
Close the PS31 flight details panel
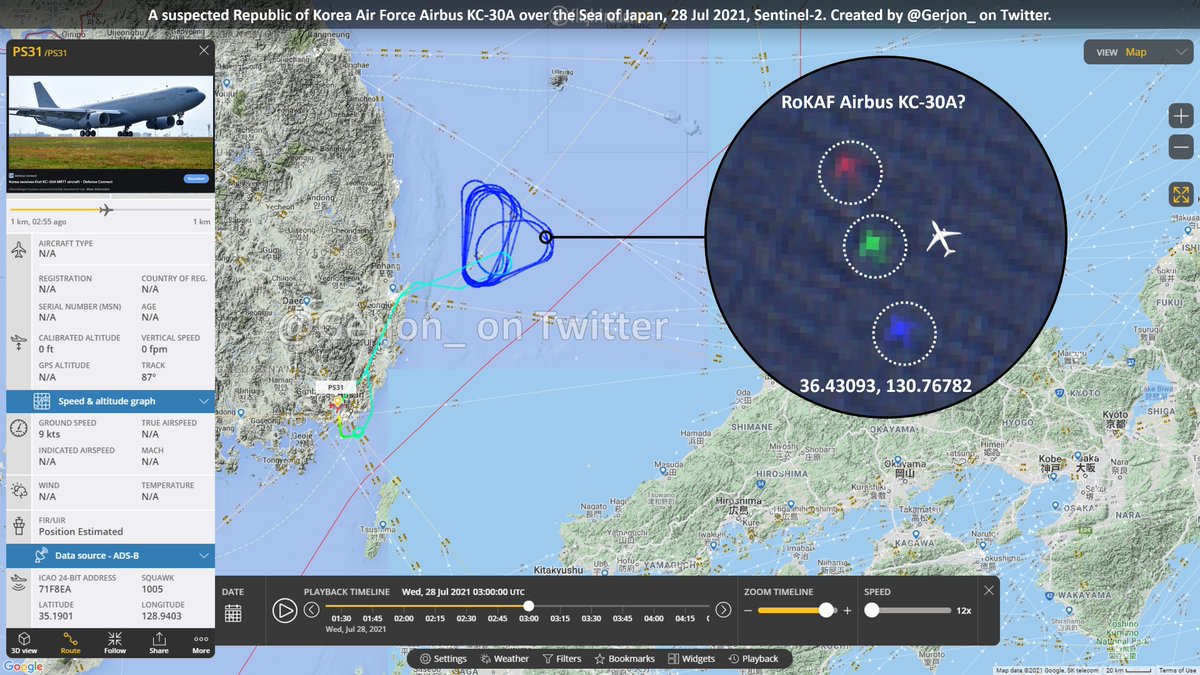point(204,51)
